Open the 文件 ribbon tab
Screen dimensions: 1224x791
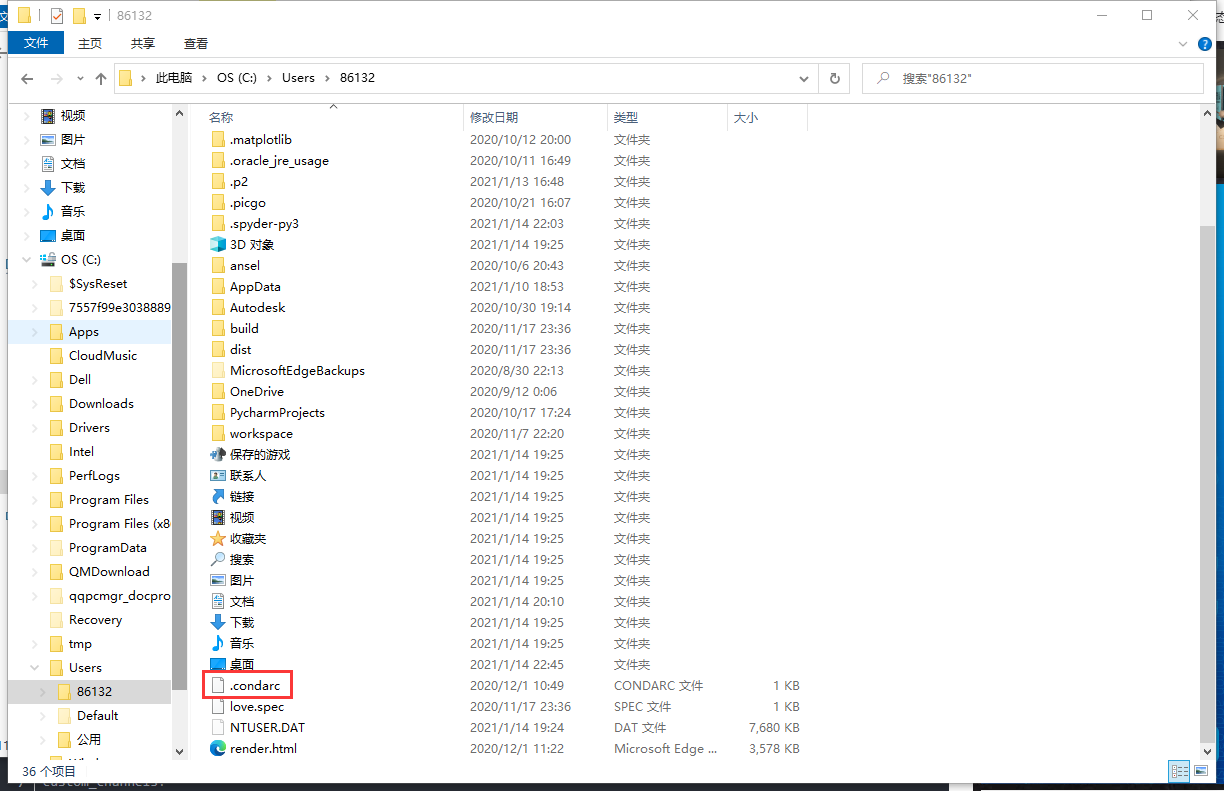point(36,43)
